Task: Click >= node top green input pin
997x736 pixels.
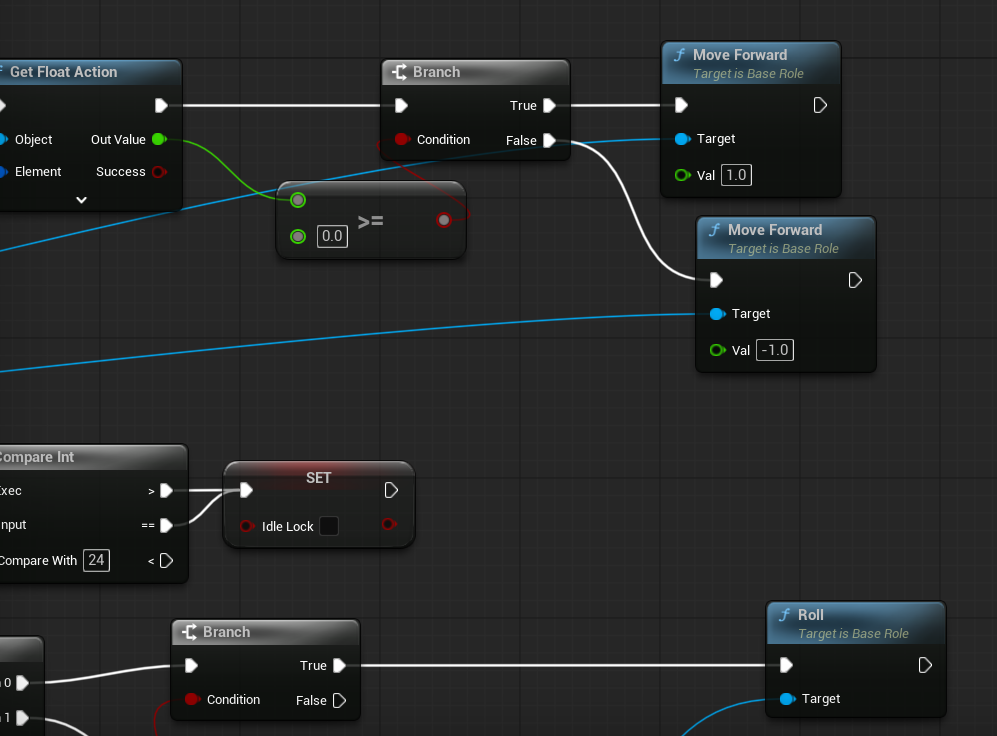Action: pos(298,200)
